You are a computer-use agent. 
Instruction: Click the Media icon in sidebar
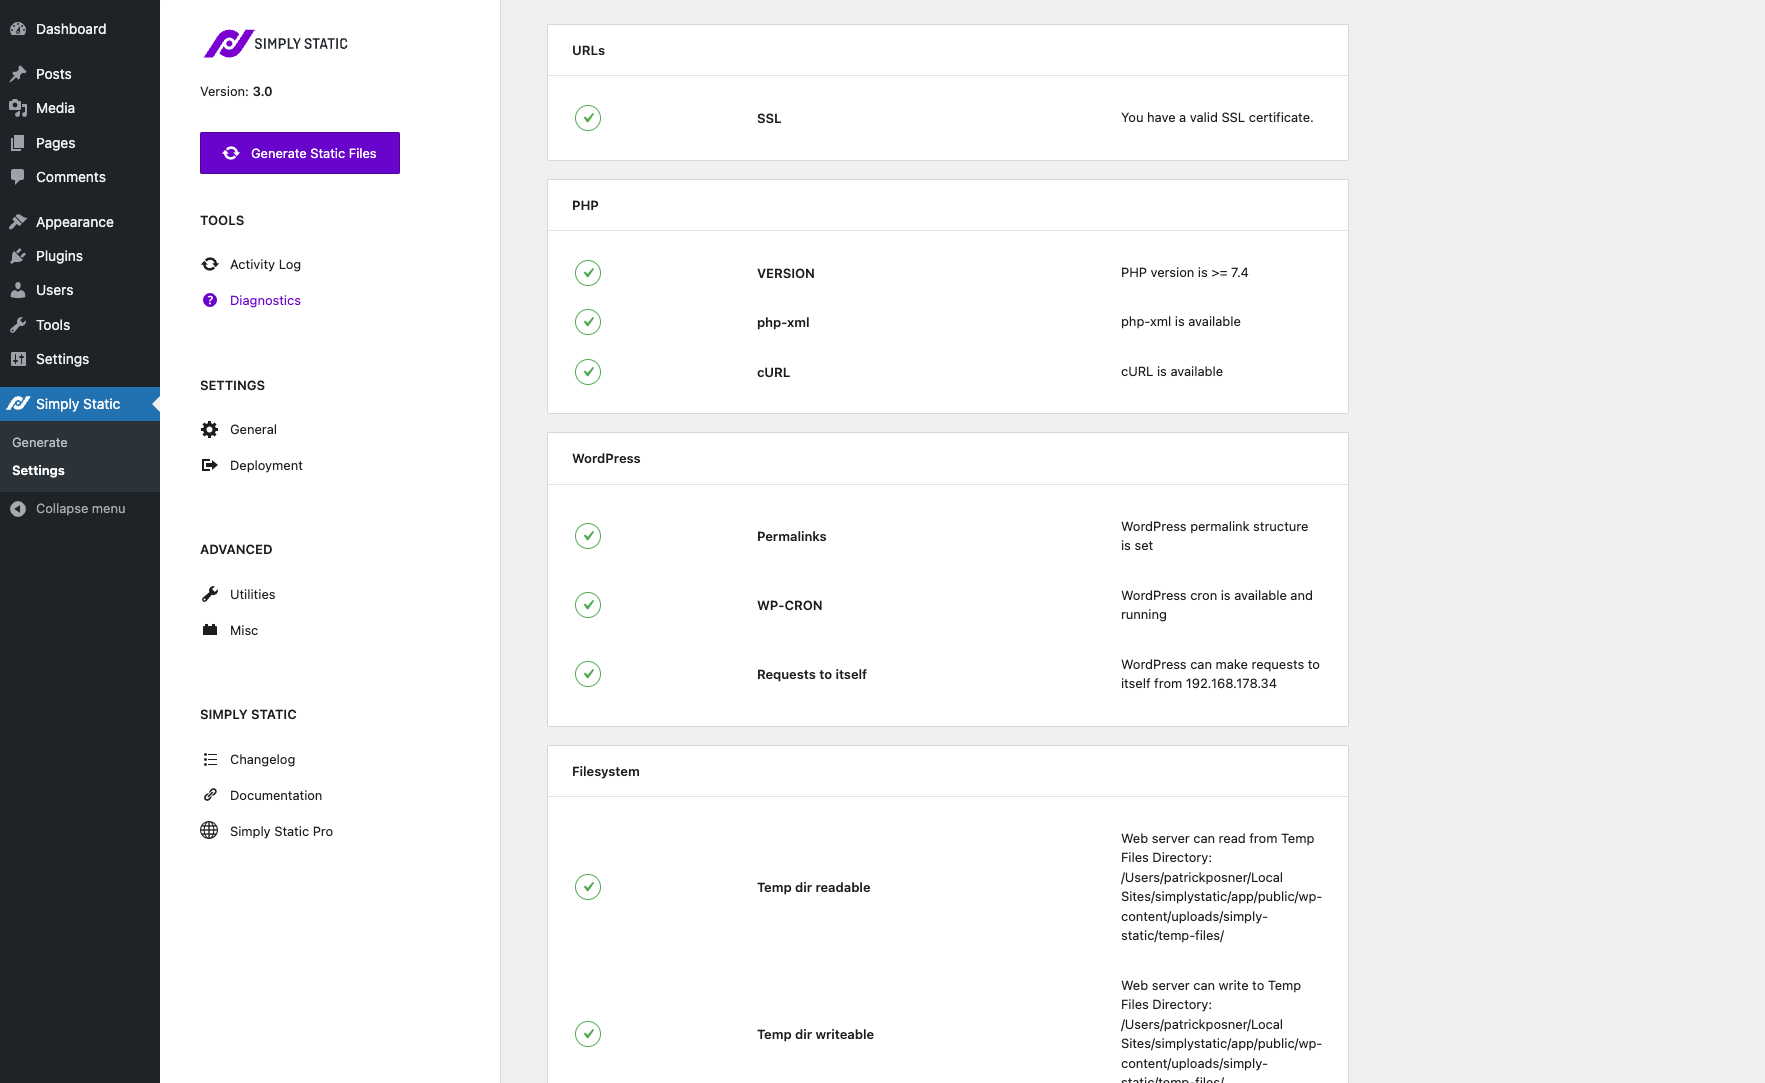[x=18, y=108]
